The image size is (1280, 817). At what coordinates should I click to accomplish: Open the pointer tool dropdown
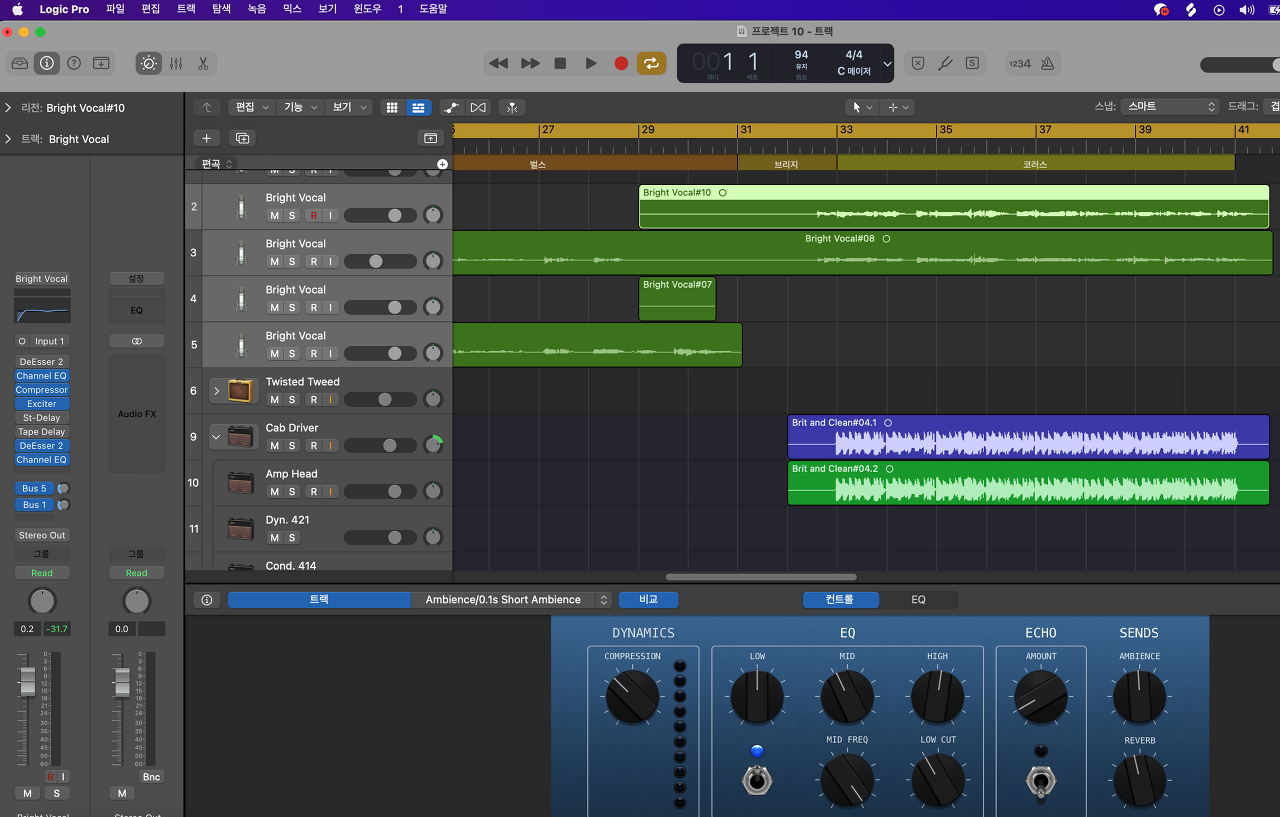861,107
